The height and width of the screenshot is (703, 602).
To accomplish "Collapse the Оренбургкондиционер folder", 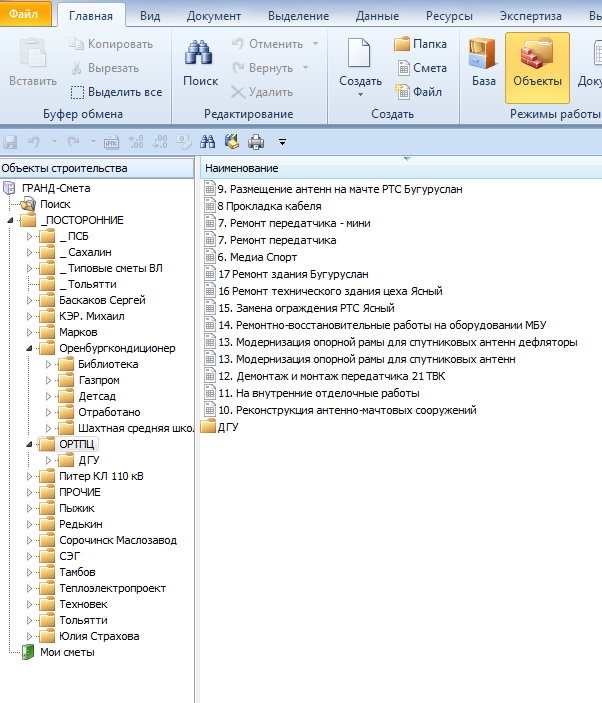I will click(29, 348).
